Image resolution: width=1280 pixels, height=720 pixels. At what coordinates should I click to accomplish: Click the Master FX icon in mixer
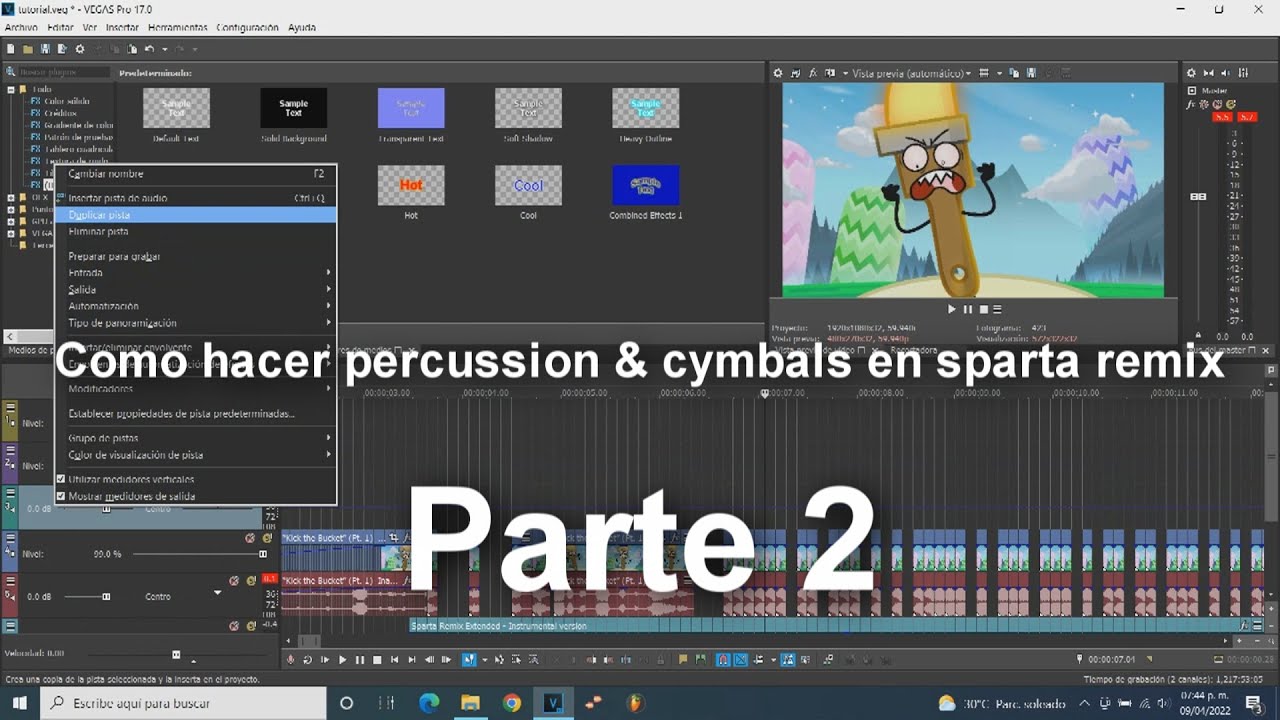(x=1192, y=104)
